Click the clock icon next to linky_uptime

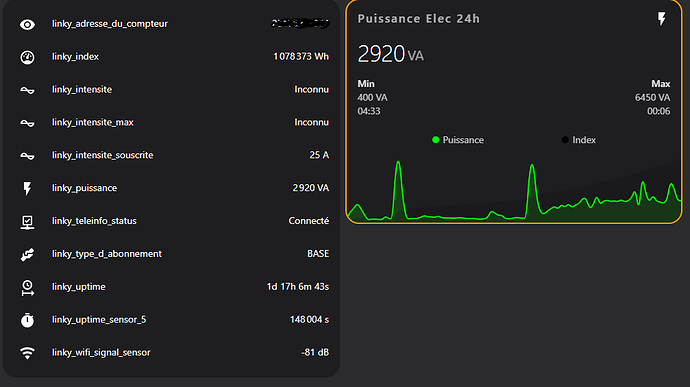27,287
